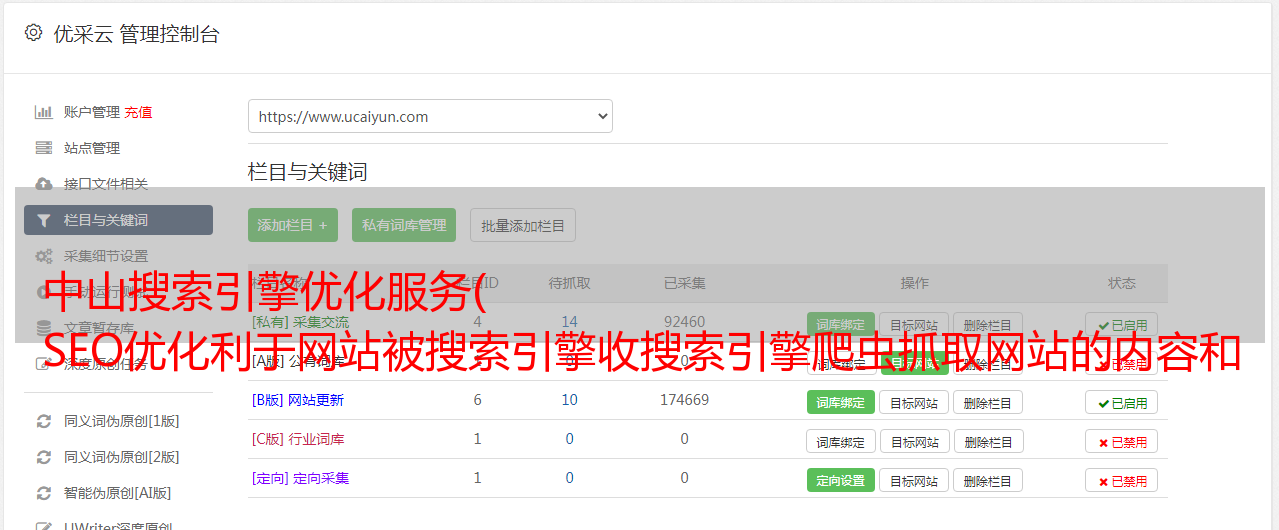The image size is (1279, 530).
Task: Click the 状态 column header
Action: tap(1122, 283)
